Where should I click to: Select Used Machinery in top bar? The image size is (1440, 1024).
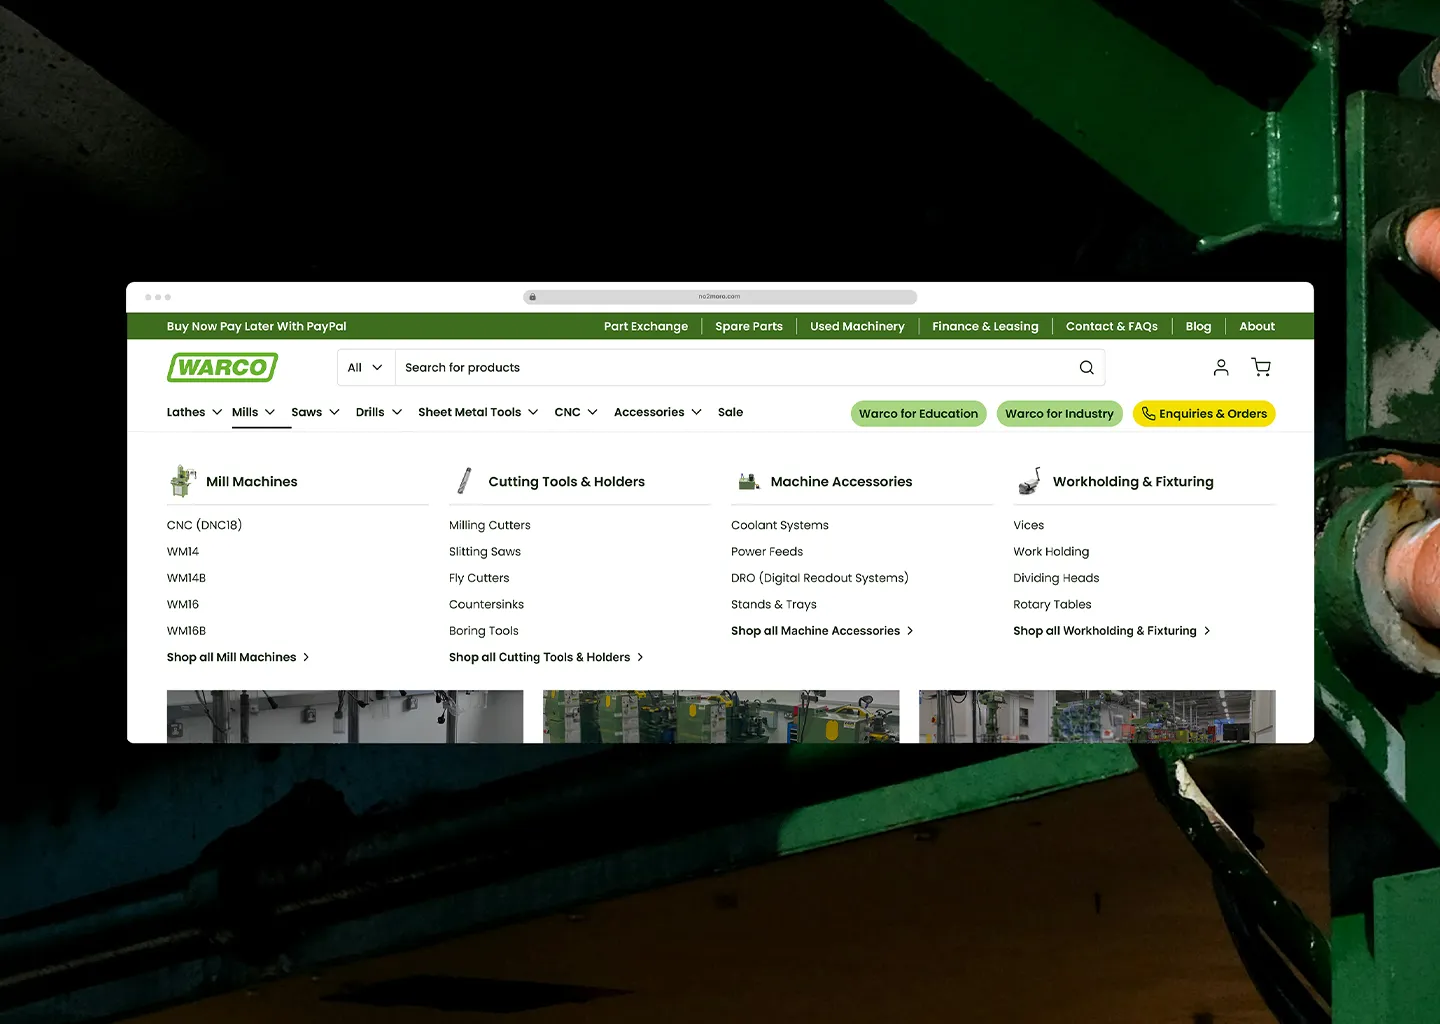pos(857,326)
